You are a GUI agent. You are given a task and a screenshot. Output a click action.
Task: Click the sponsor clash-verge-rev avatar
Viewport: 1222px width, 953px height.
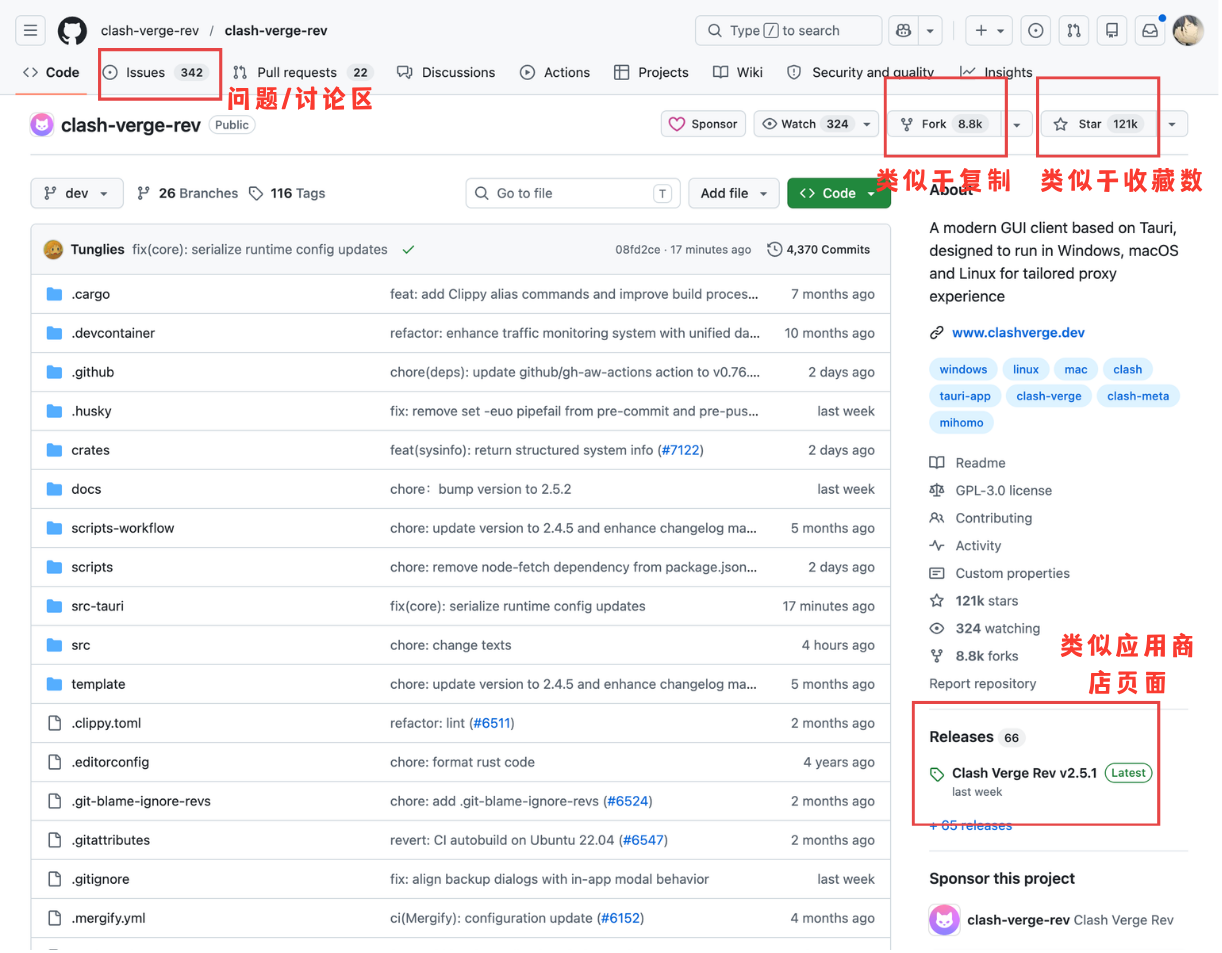[944, 920]
